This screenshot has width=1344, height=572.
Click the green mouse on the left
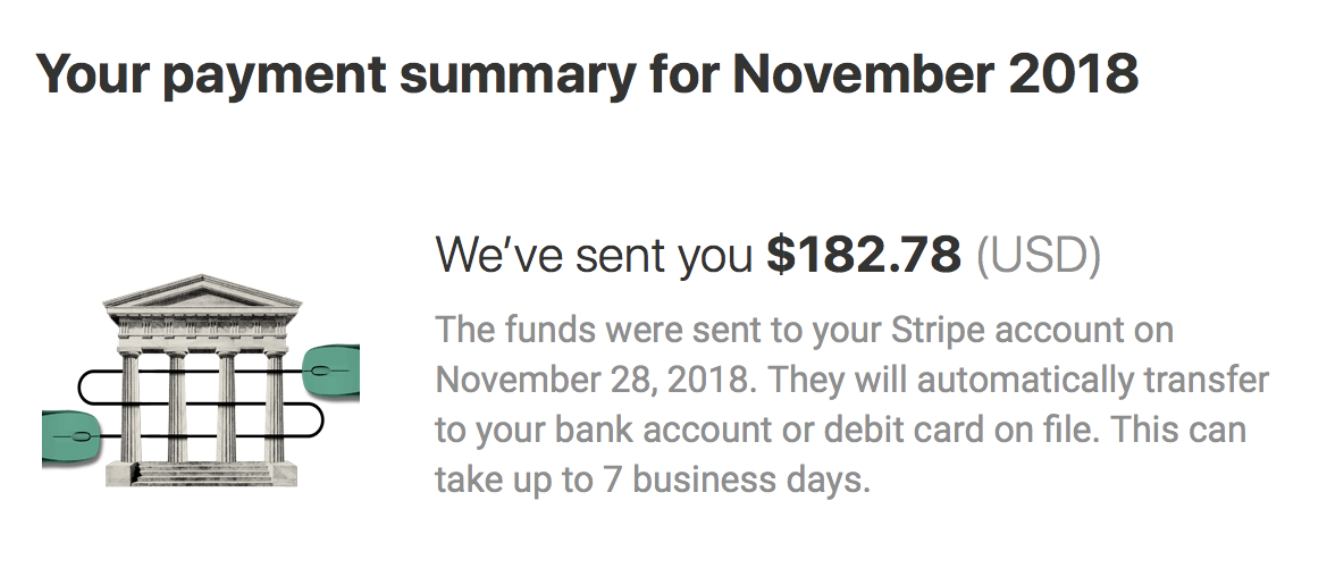point(70,436)
